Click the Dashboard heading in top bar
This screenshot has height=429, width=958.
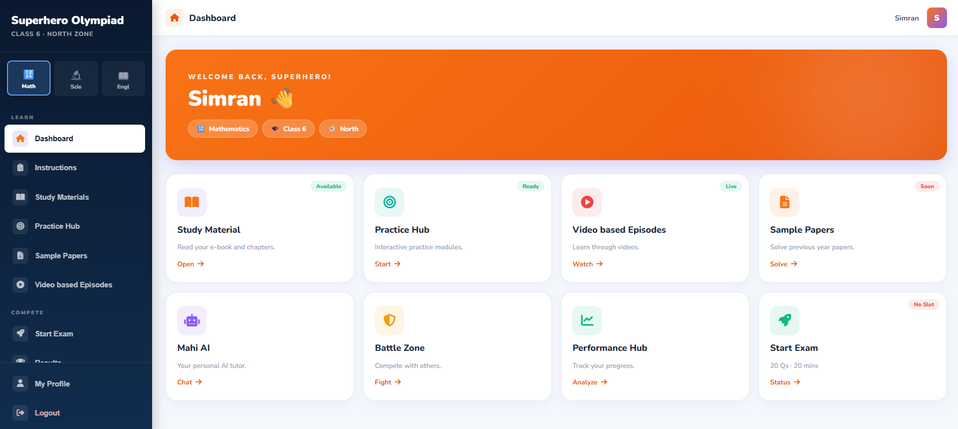[x=213, y=18]
